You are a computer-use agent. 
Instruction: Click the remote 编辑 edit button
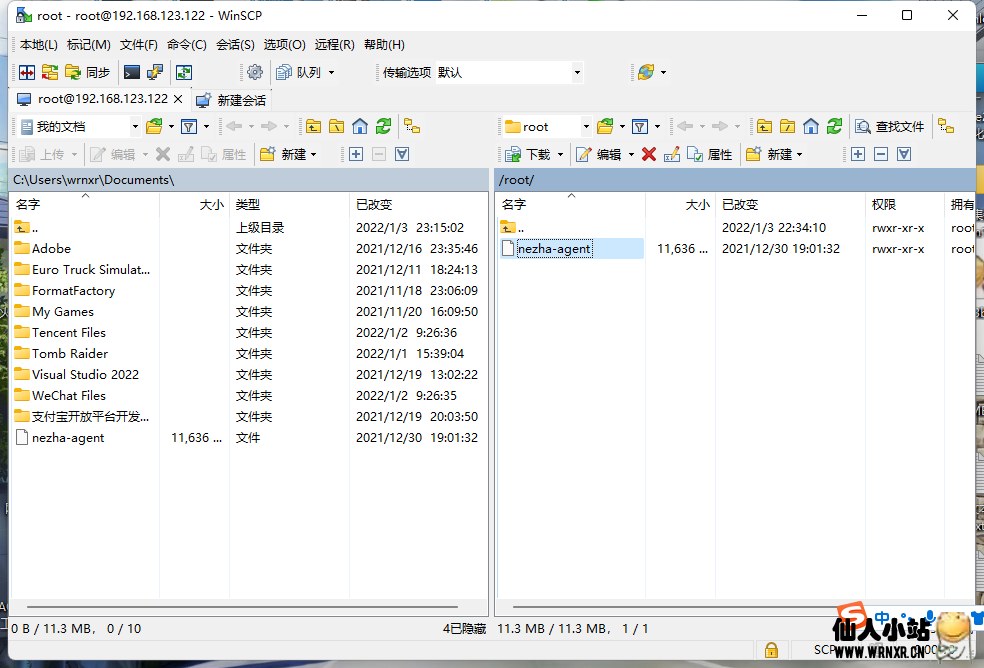599,154
